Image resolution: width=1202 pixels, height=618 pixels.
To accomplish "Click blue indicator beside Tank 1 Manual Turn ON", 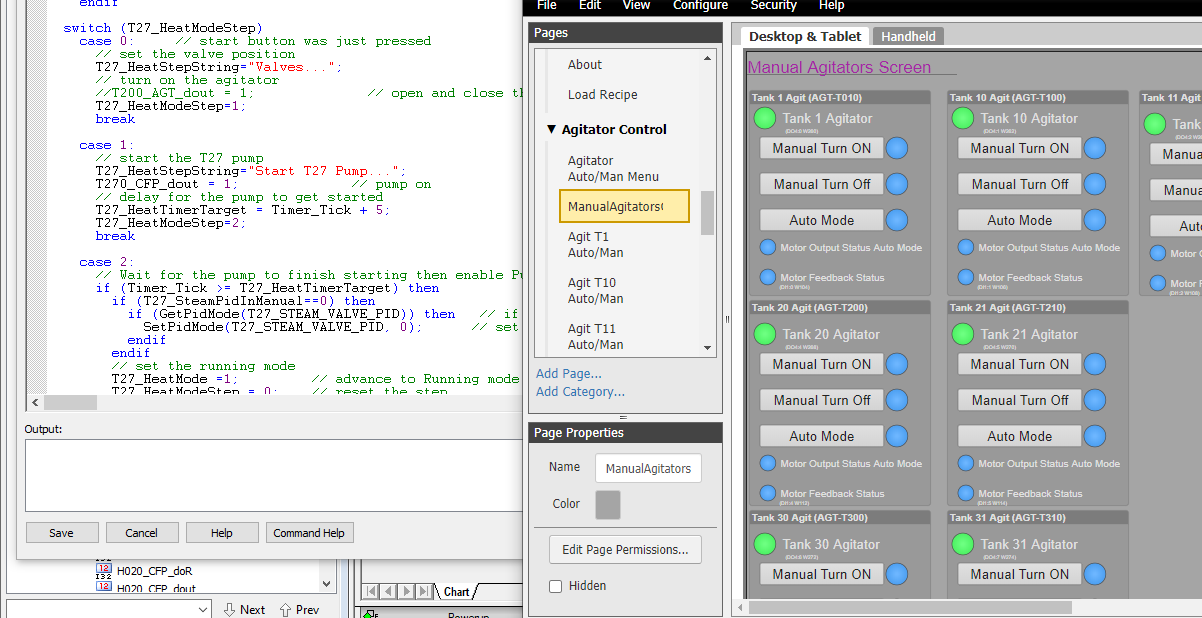I will (896, 148).
